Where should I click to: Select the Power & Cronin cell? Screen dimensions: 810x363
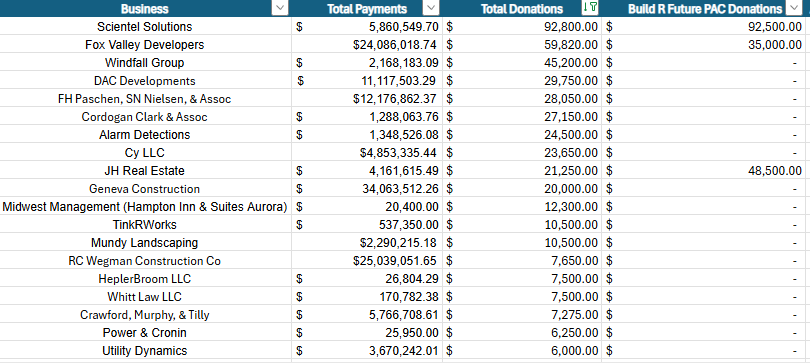pos(145,333)
